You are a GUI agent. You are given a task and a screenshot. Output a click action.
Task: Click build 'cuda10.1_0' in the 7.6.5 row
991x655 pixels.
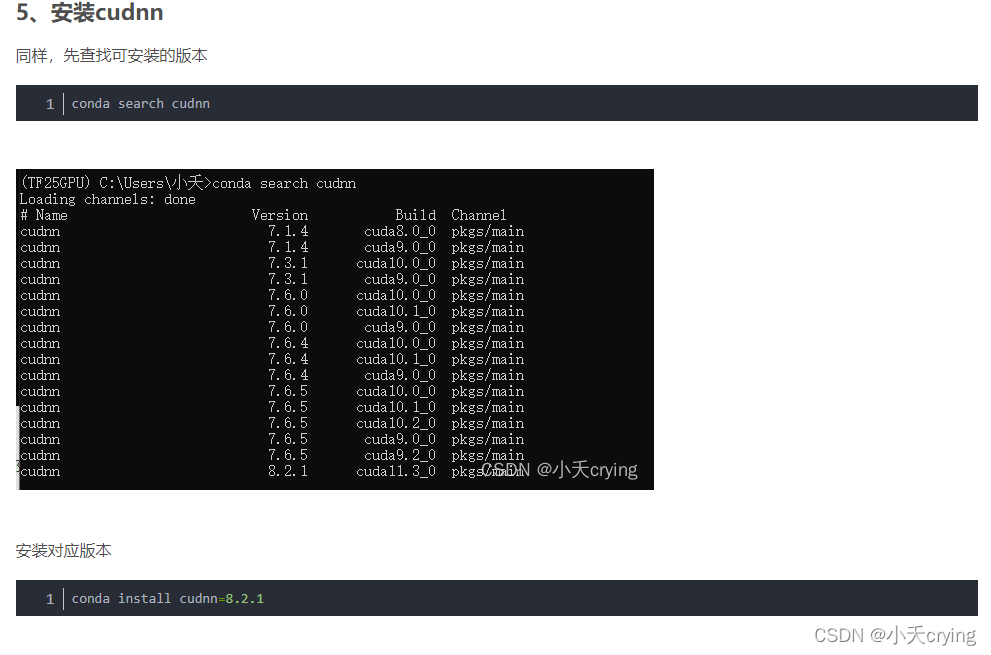coord(396,408)
